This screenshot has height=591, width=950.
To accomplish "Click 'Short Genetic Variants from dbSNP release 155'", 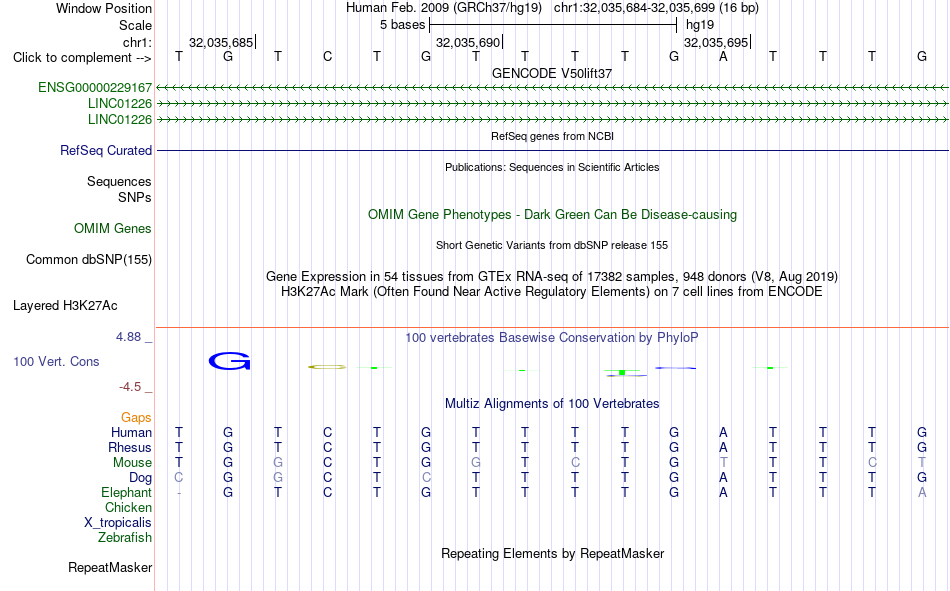I will 552,245.
